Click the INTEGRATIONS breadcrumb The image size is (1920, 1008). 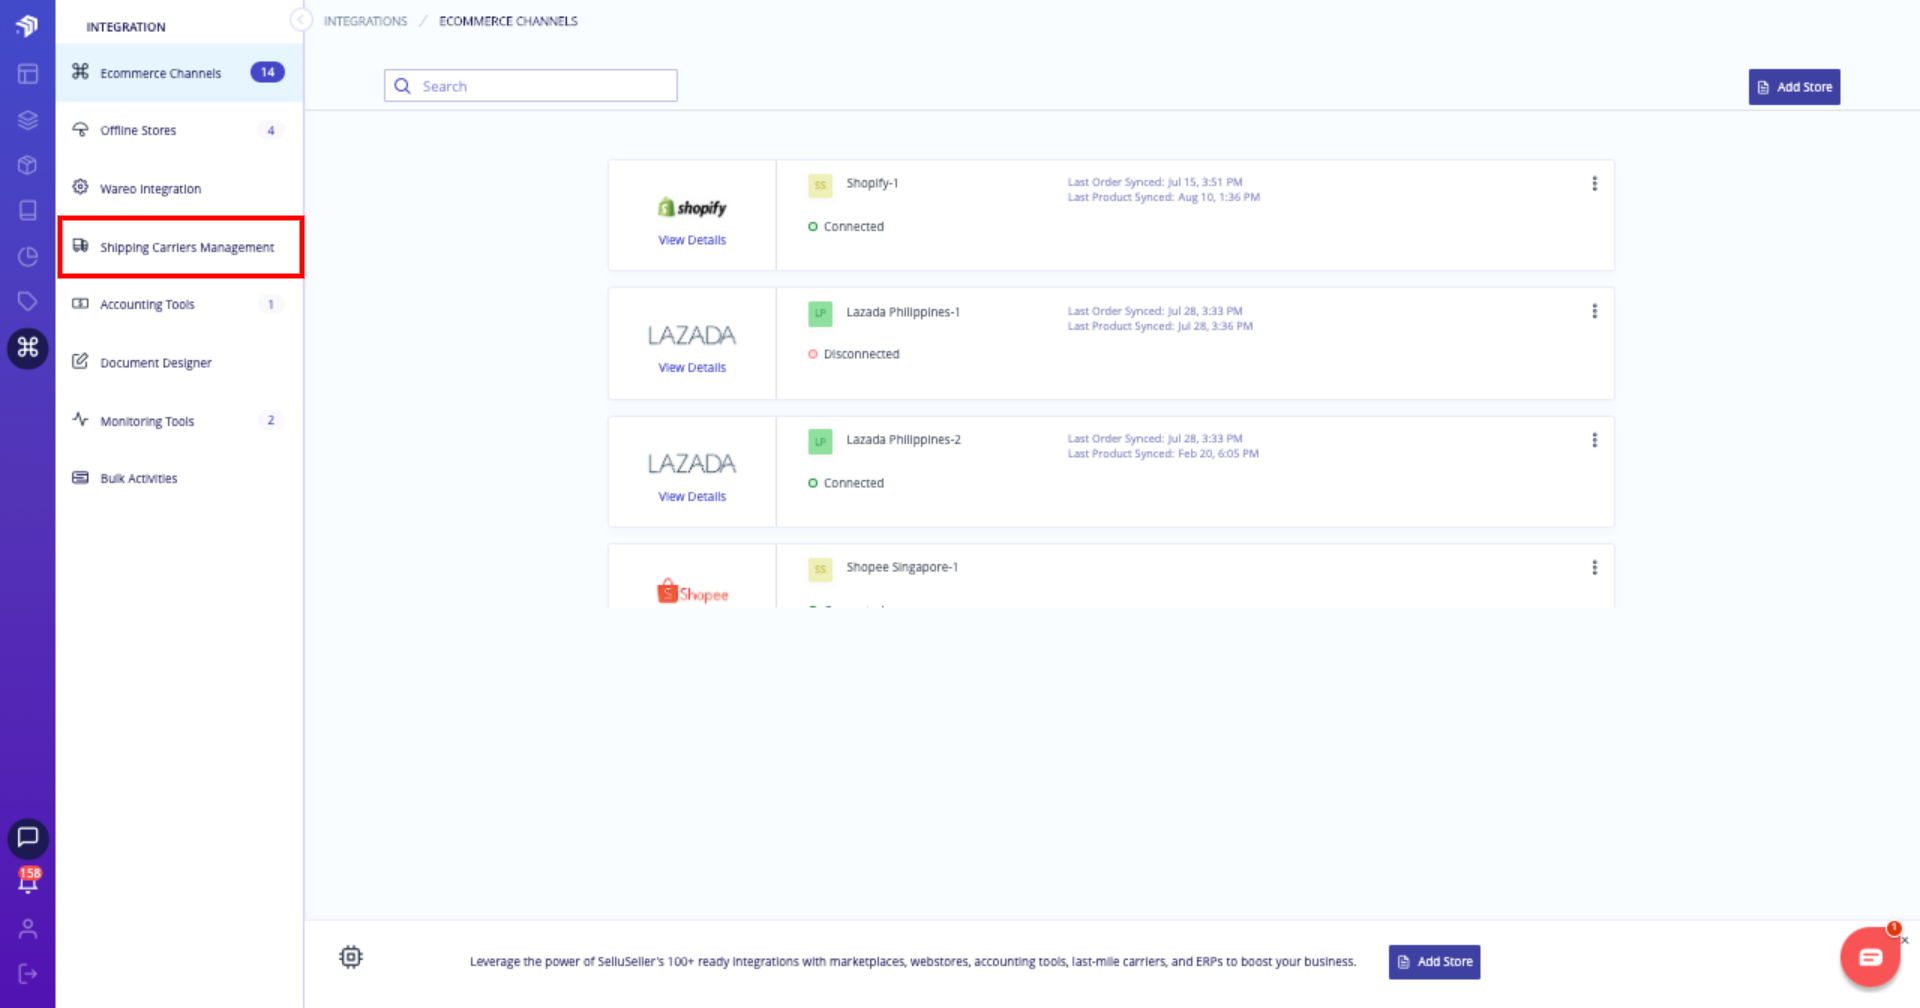(x=365, y=21)
